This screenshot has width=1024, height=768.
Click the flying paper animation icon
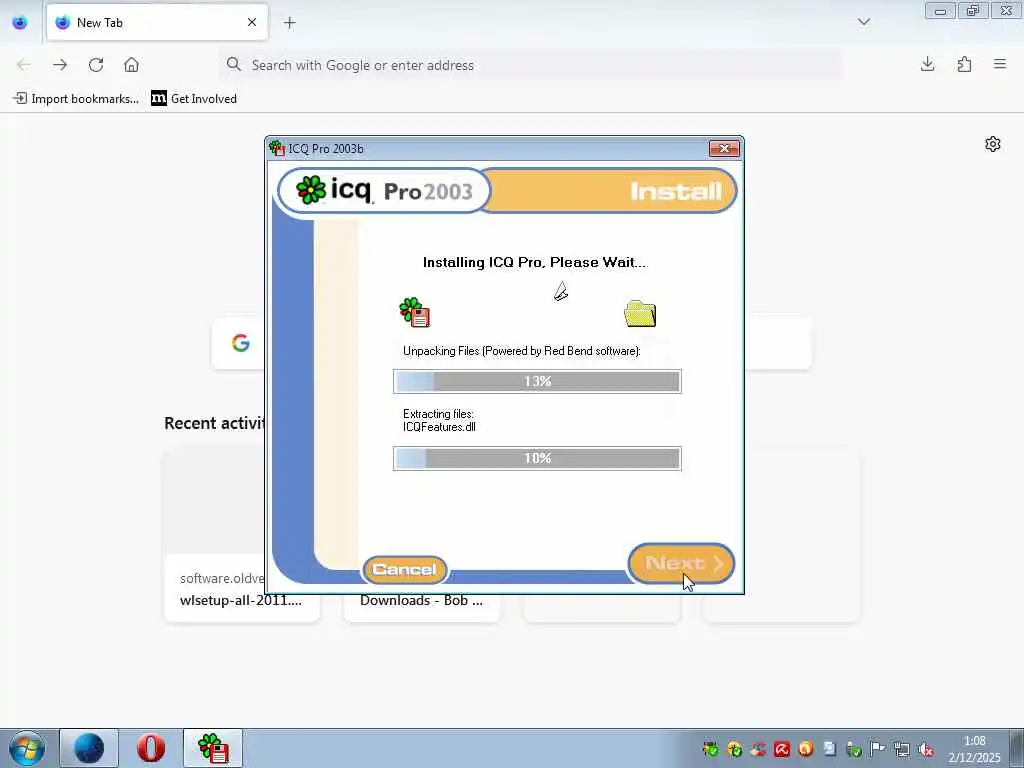(x=561, y=291)
